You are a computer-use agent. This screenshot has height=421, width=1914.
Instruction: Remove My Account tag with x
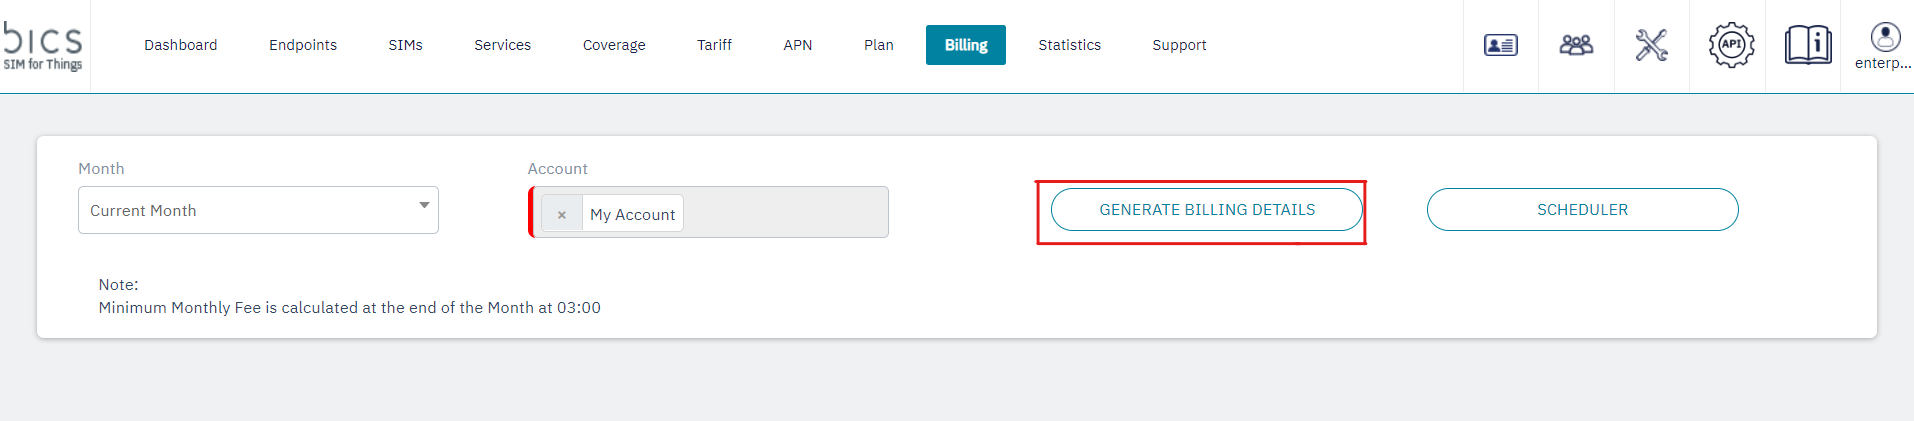tap(562, 214)
